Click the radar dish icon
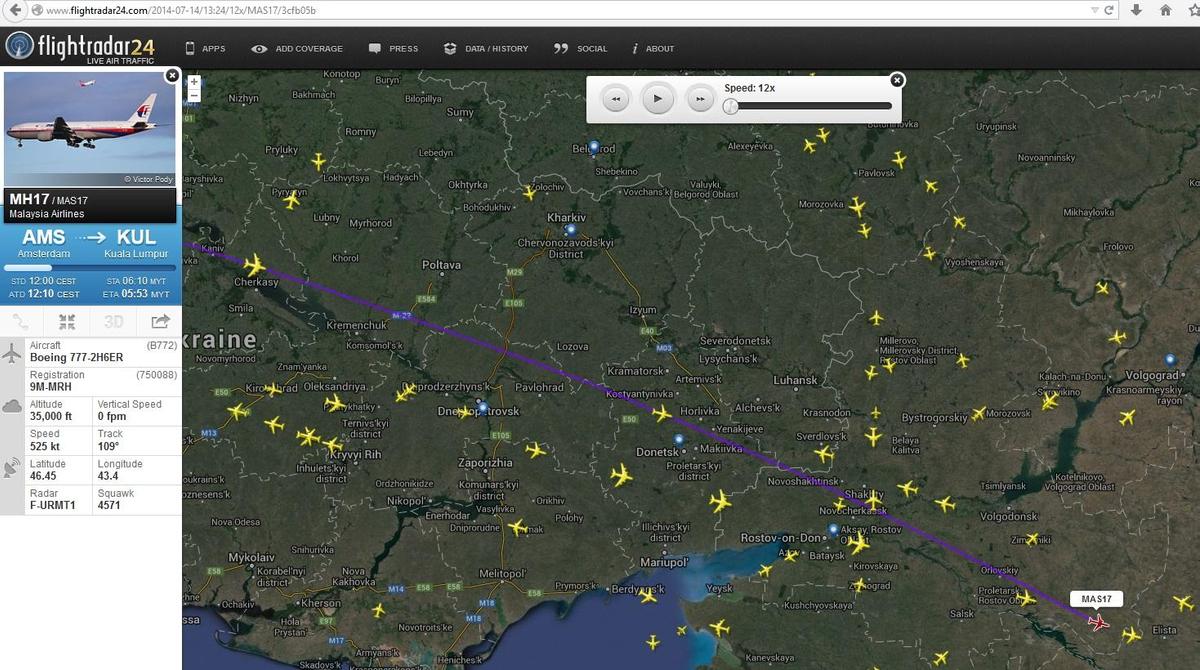The image size is (1200, 670). click(x=13, y=467)
